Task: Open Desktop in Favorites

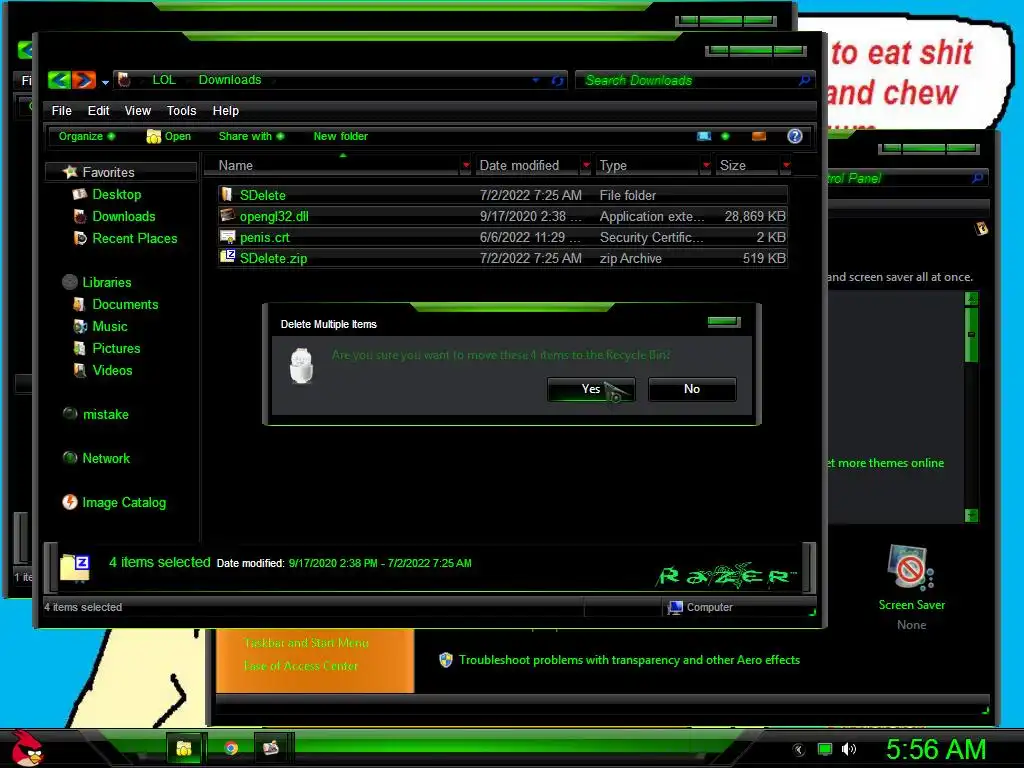Action: click(116, 194)
